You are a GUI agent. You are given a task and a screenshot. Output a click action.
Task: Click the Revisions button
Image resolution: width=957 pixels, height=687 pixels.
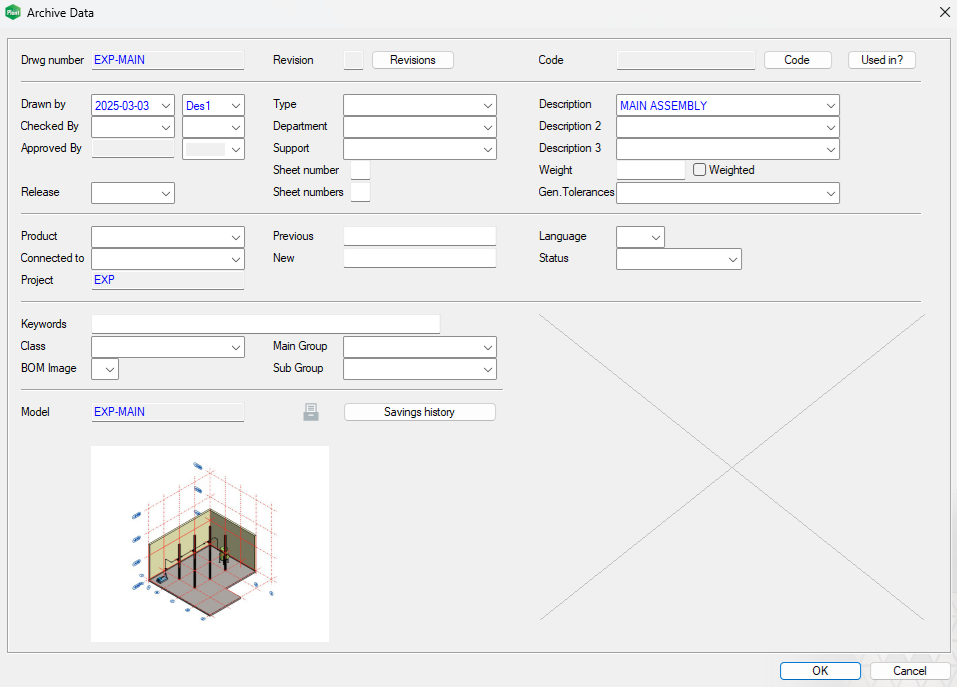tap(412, 60)
